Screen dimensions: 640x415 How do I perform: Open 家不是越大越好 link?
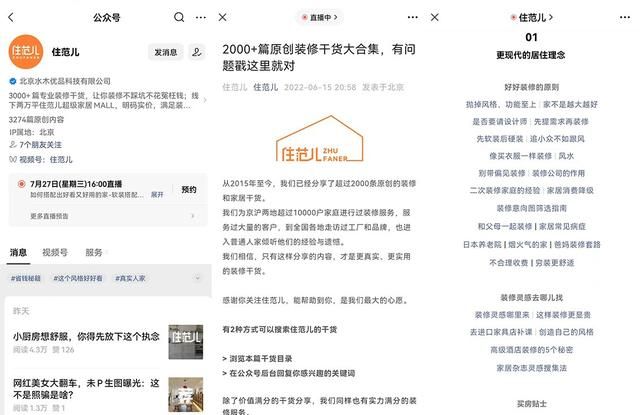570,104
